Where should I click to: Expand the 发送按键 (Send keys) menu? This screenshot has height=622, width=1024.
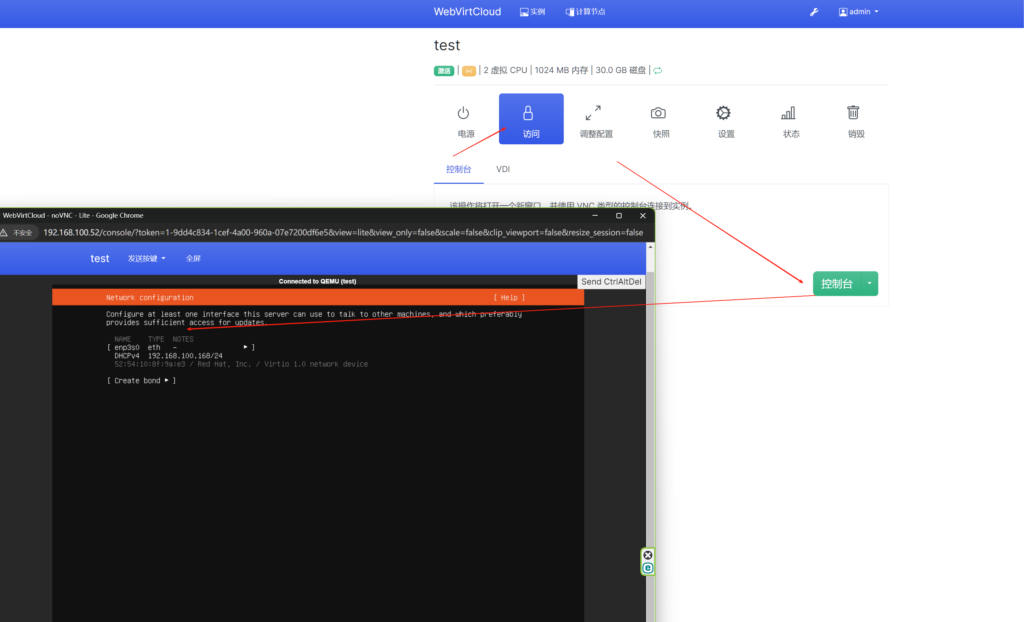tap(146, 258)
